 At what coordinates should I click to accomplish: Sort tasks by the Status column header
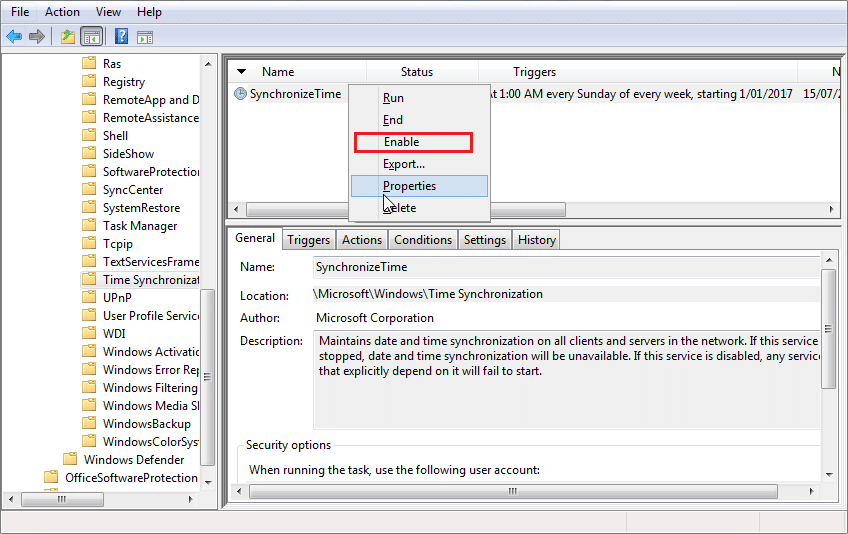pyautogui.click(x=417, y=72)
